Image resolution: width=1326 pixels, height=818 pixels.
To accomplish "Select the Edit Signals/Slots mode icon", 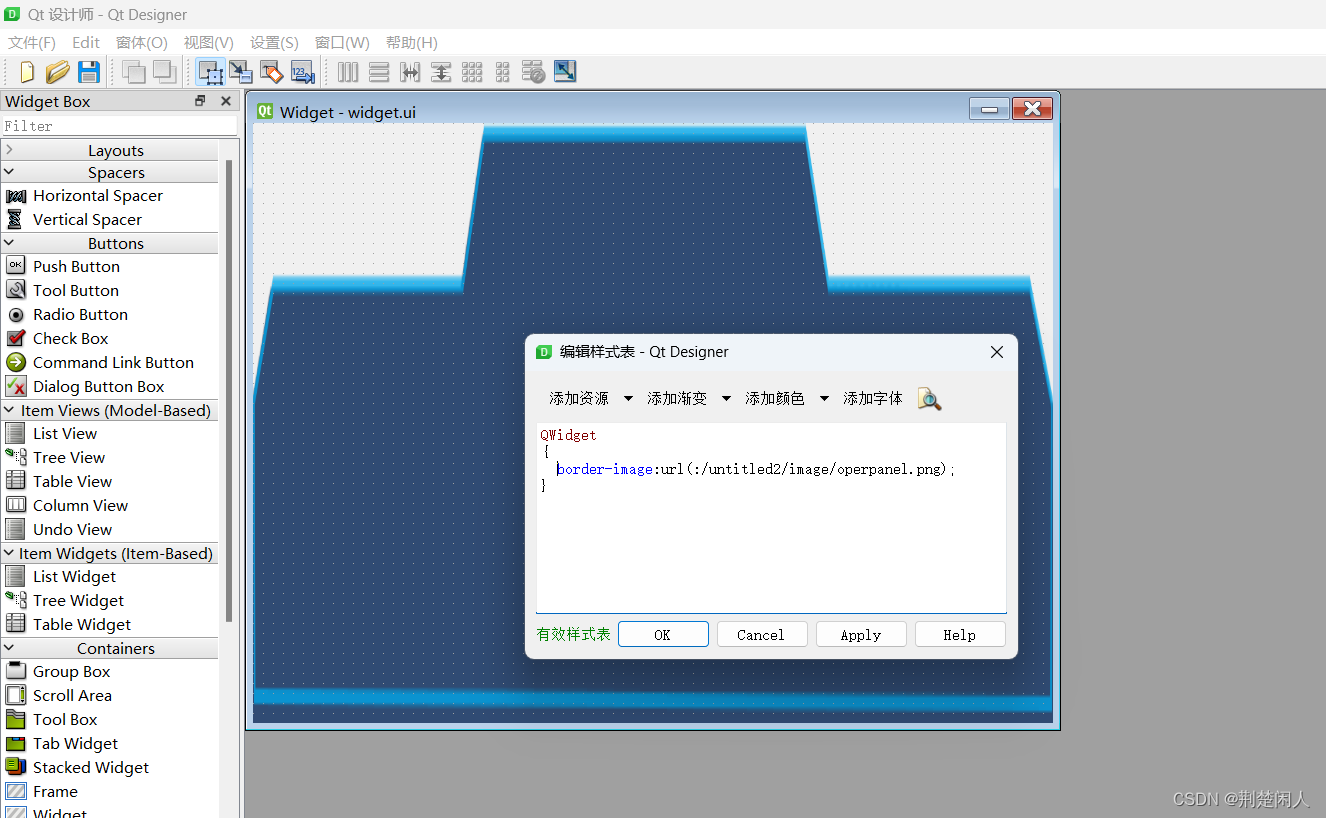I will point(240,72).
